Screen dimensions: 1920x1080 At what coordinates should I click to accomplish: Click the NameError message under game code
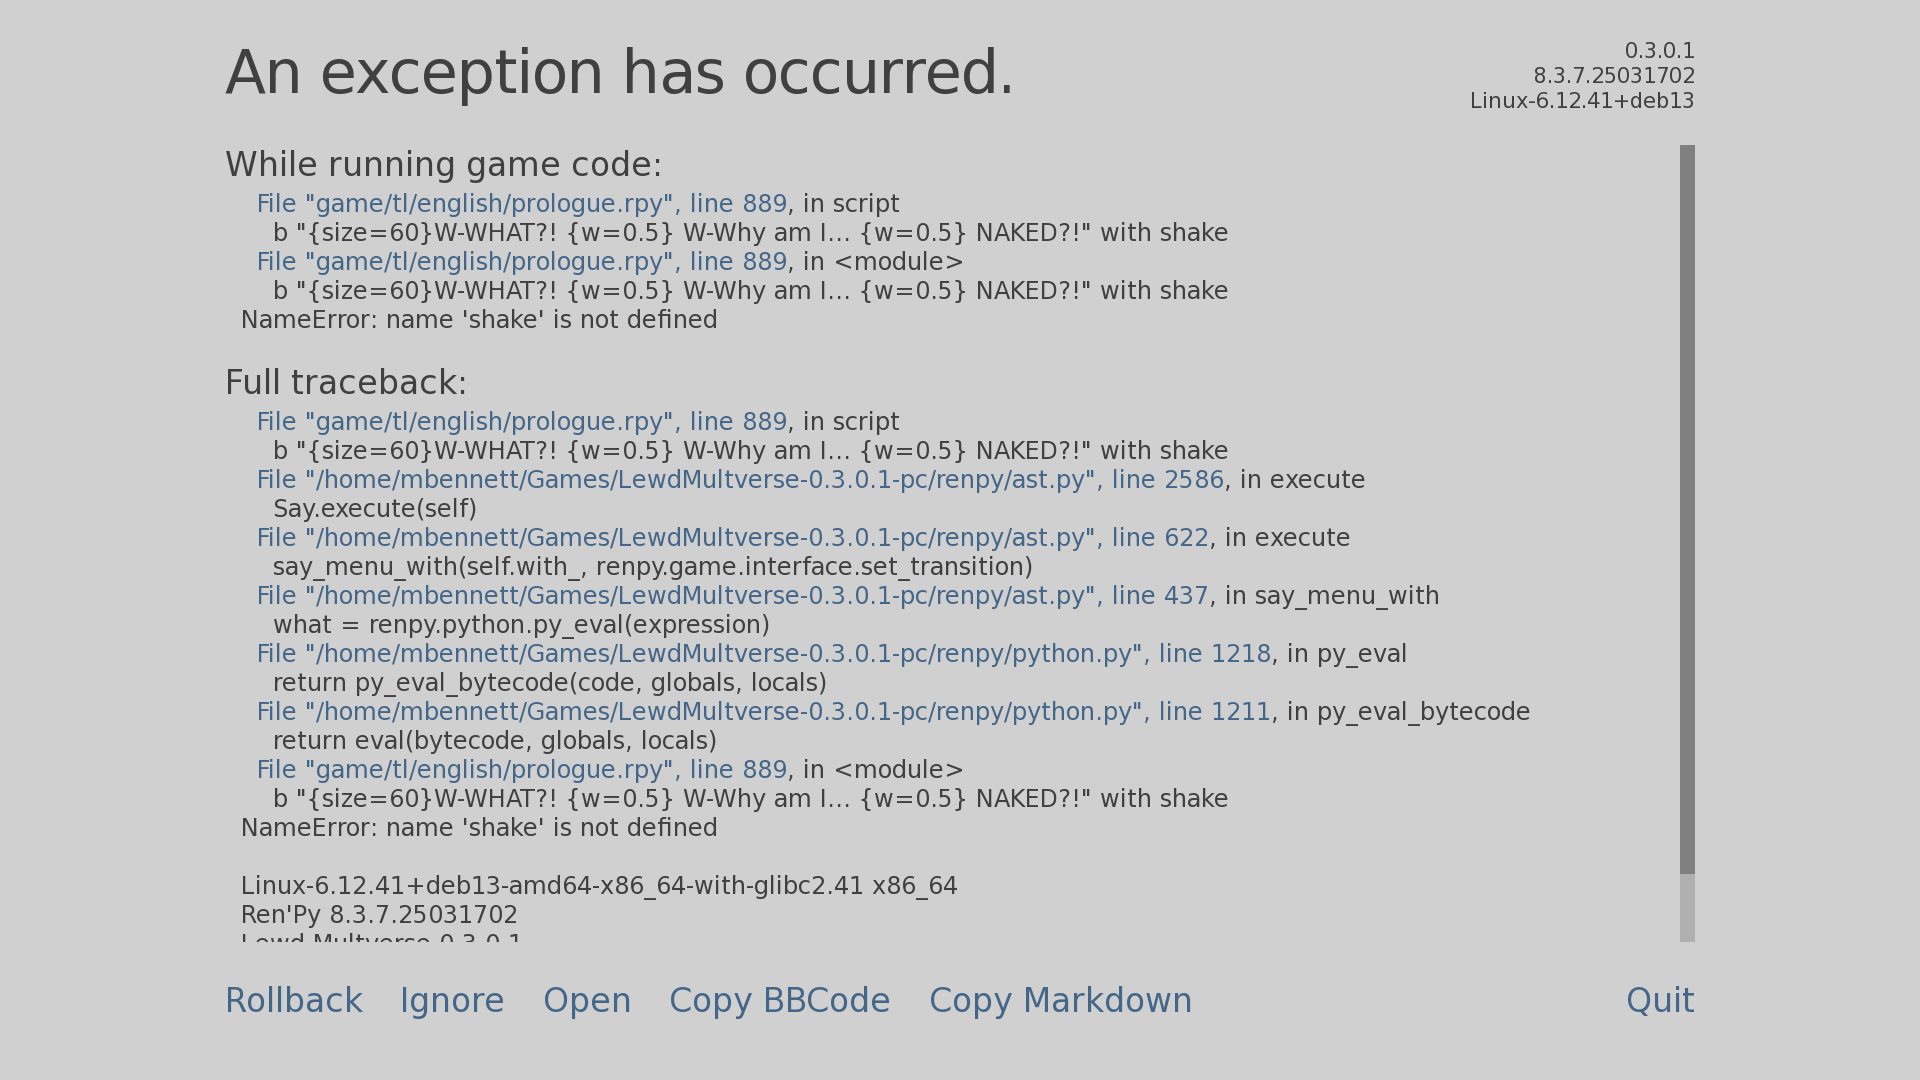(x=479, y=320)
